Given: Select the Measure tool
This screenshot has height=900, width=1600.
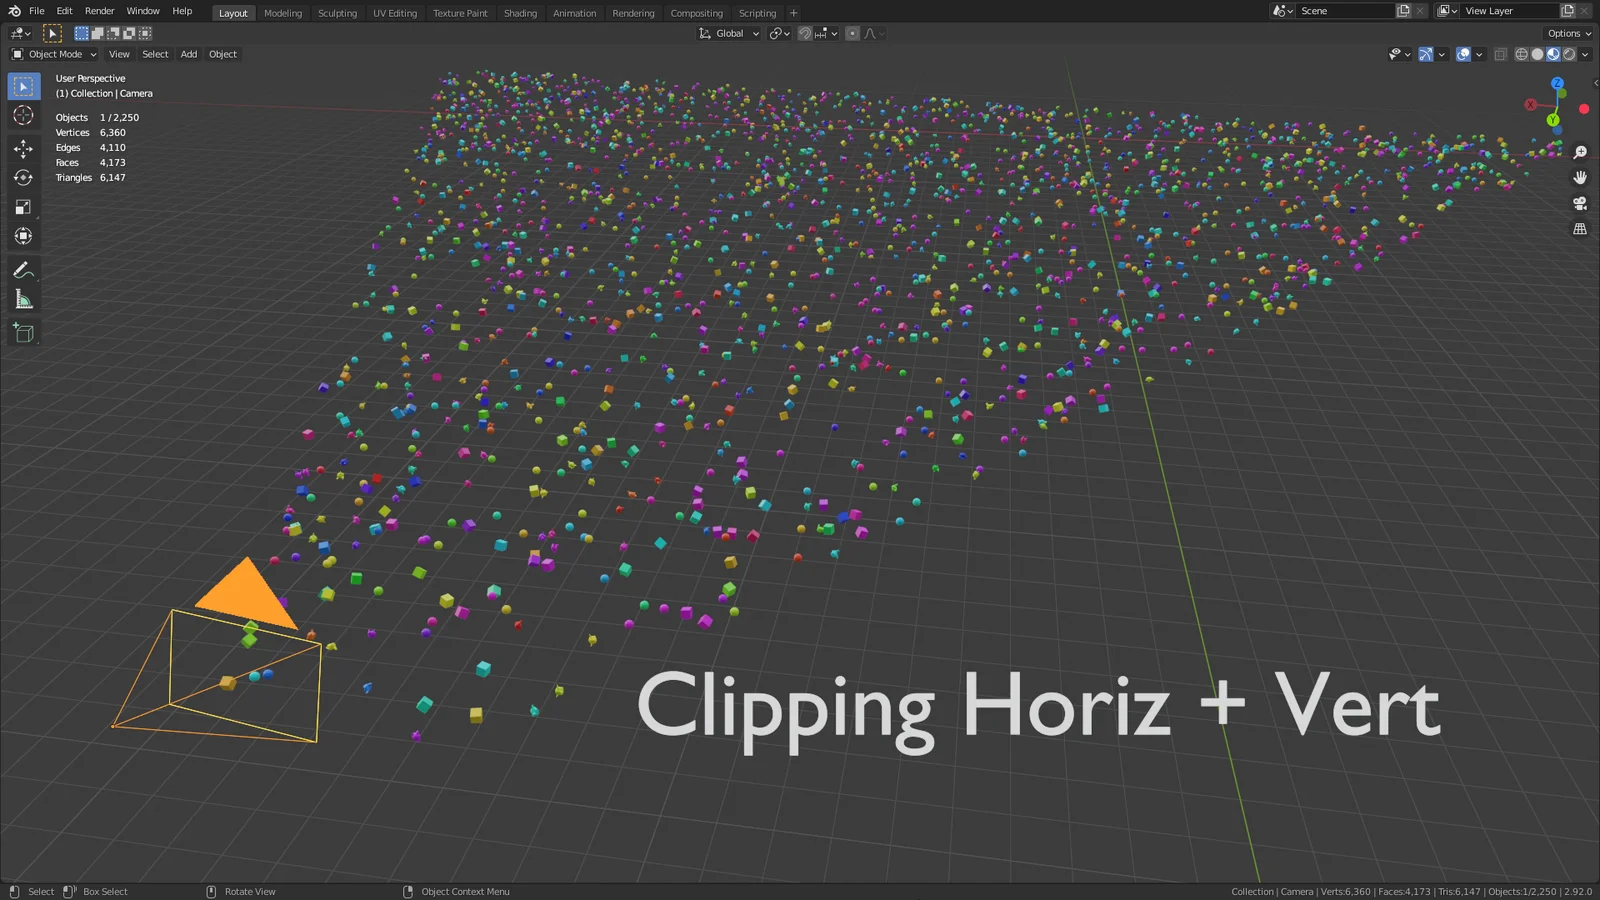Looking at the screenshot, I should 23,298.
